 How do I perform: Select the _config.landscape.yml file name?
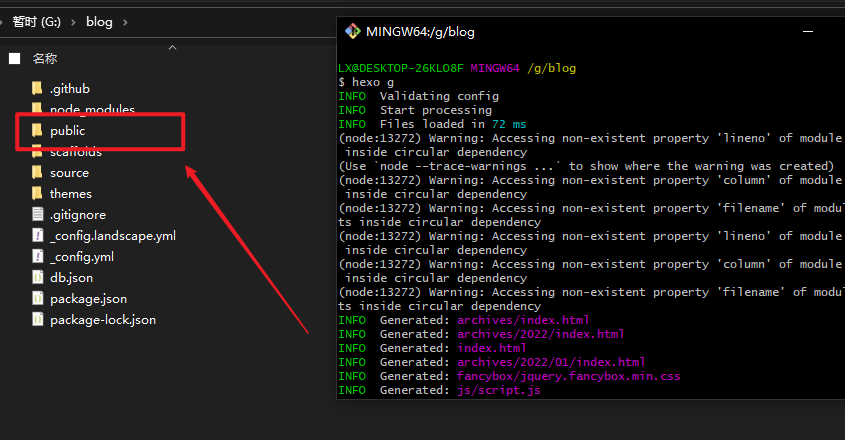point(113,236)
